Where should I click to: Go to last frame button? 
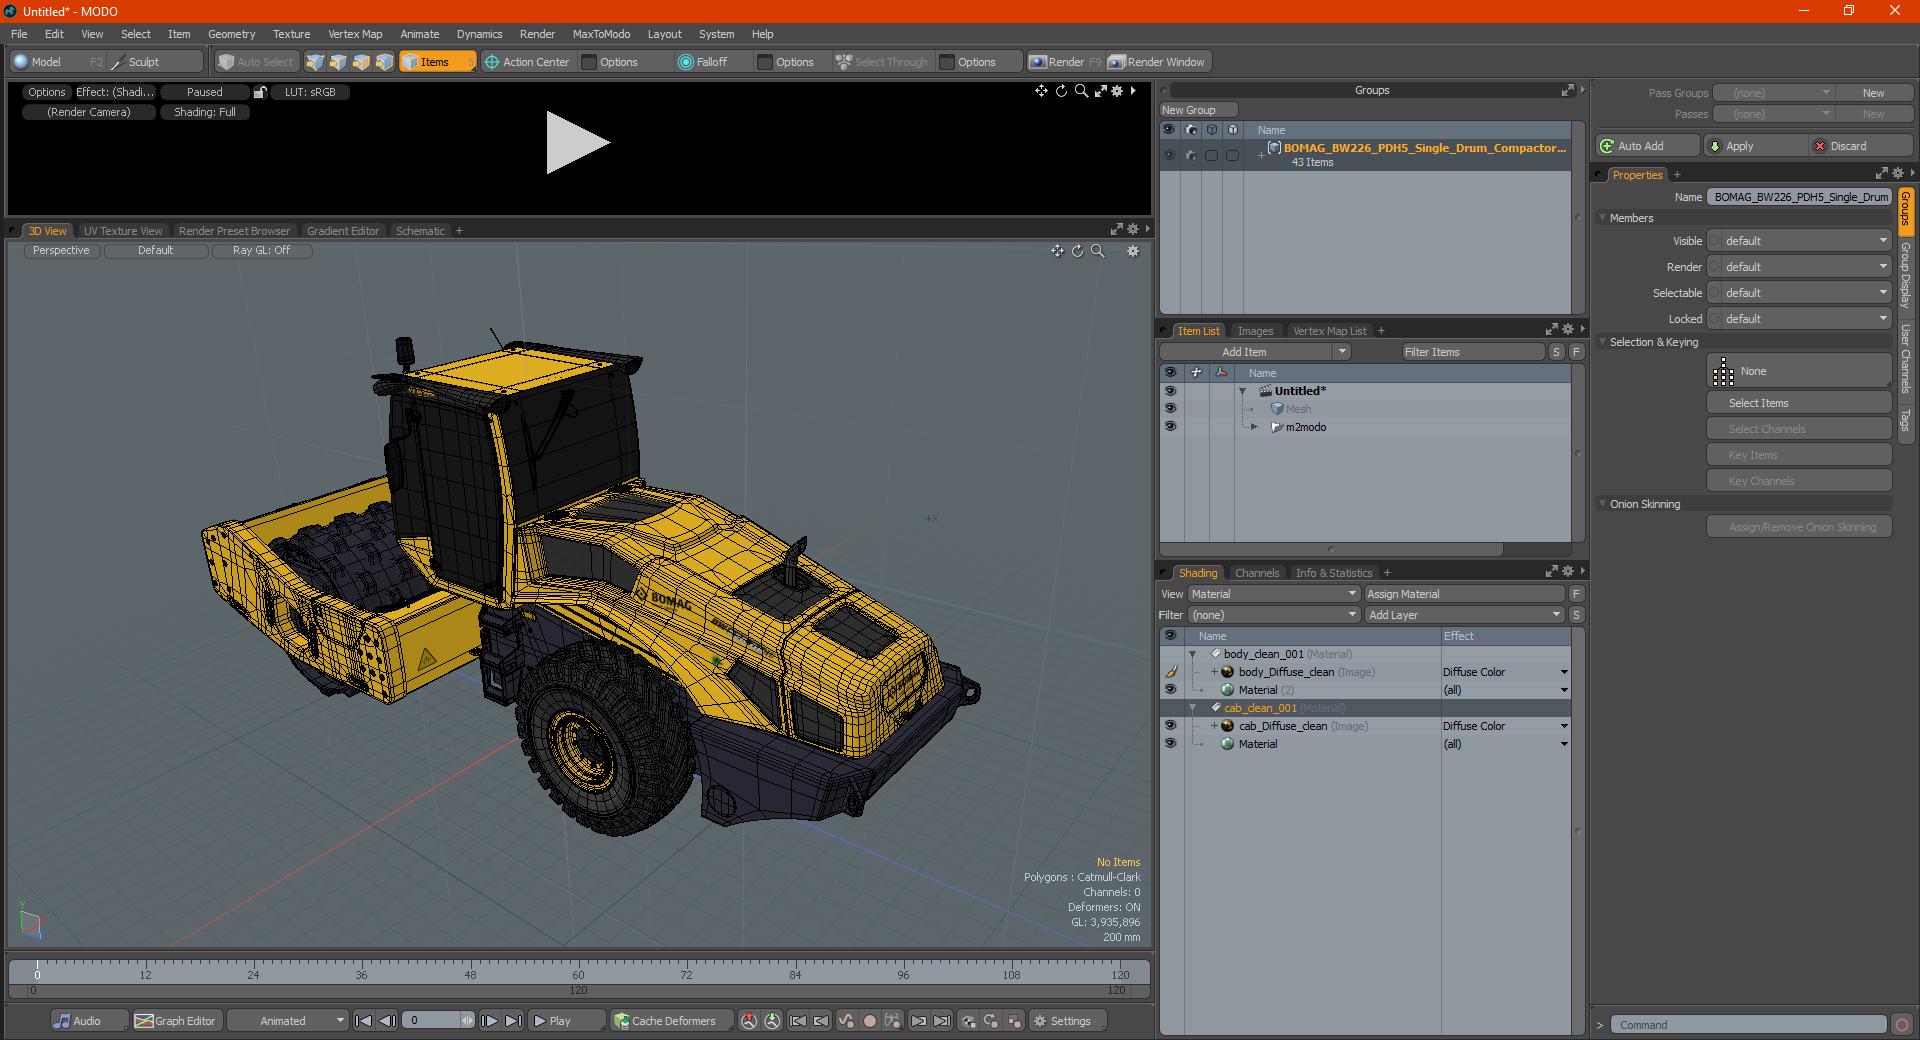513,1021
